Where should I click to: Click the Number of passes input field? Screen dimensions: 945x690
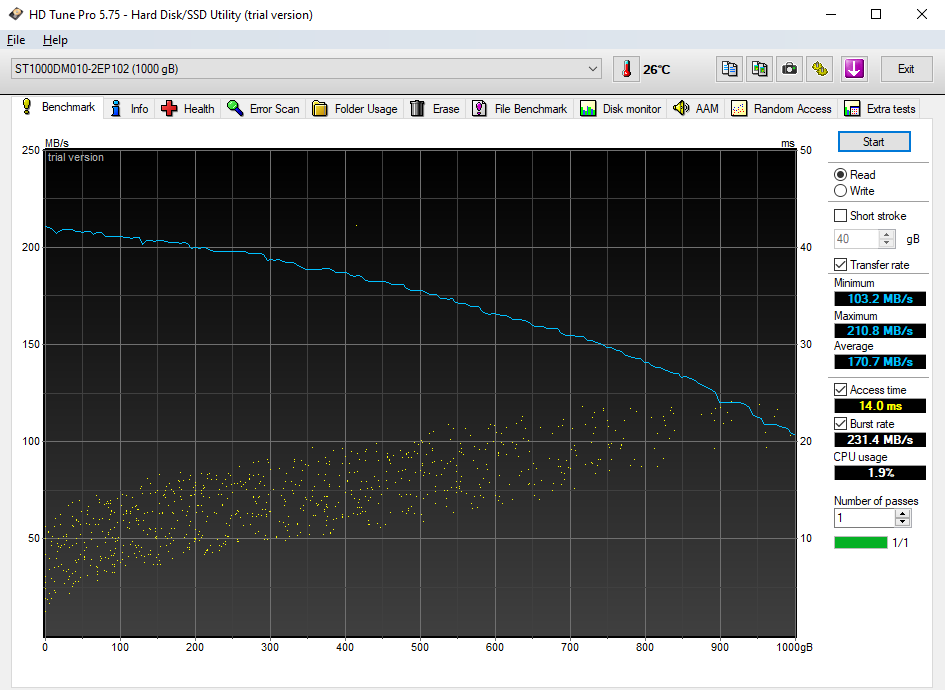(865, 518)
